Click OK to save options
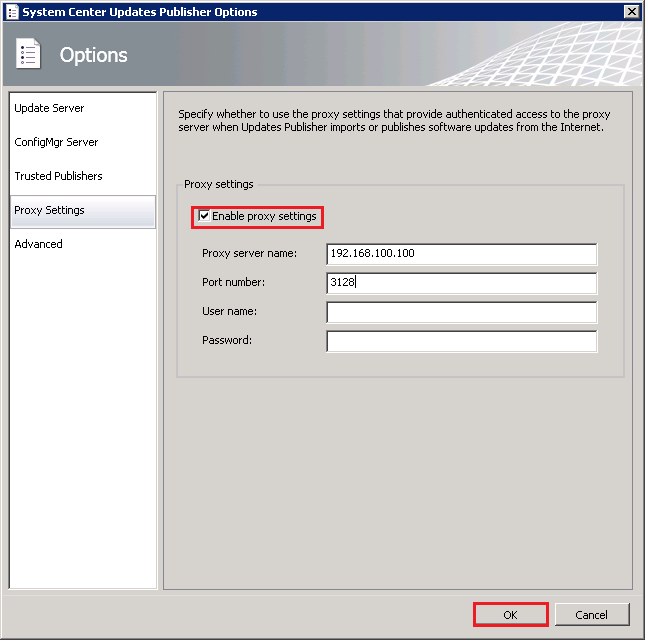 coord(510,614)
